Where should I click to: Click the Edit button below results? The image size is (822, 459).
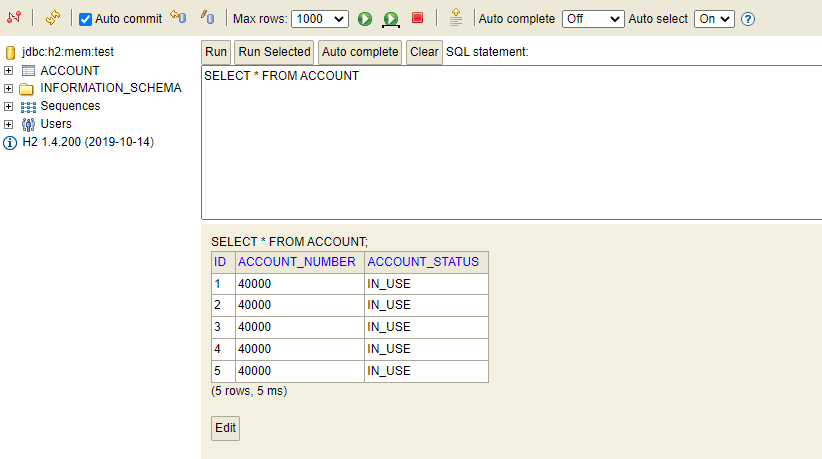point(225,428)
